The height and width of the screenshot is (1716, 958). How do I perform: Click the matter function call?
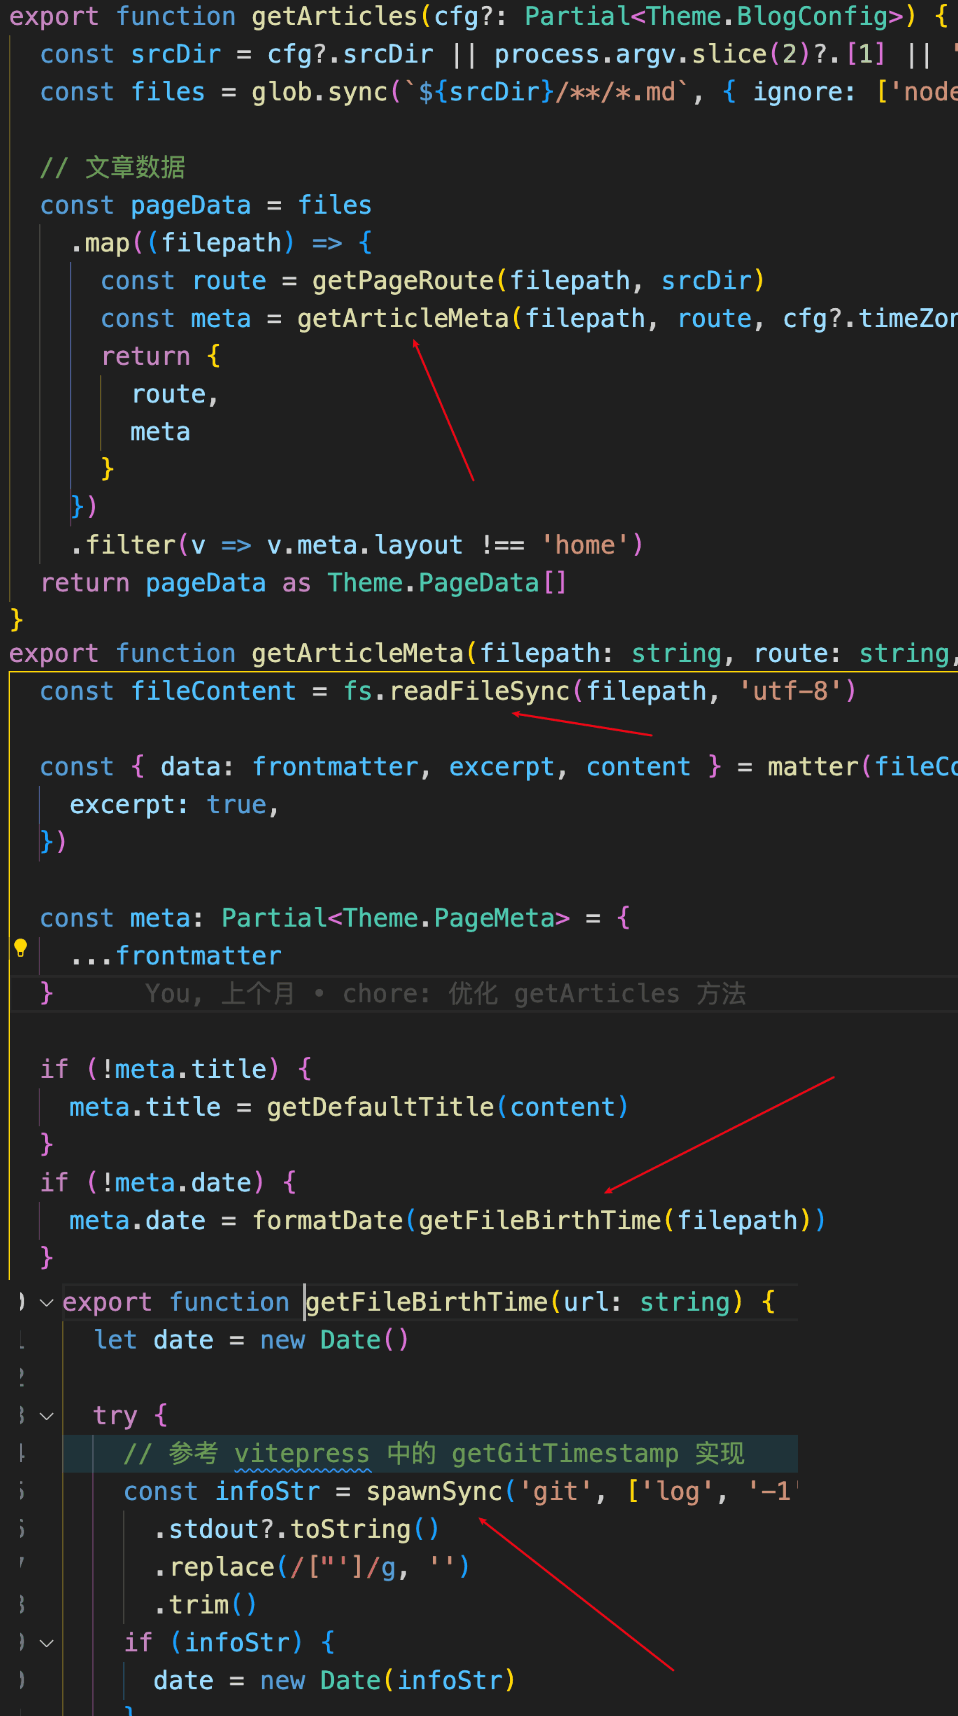click(813, 767)
